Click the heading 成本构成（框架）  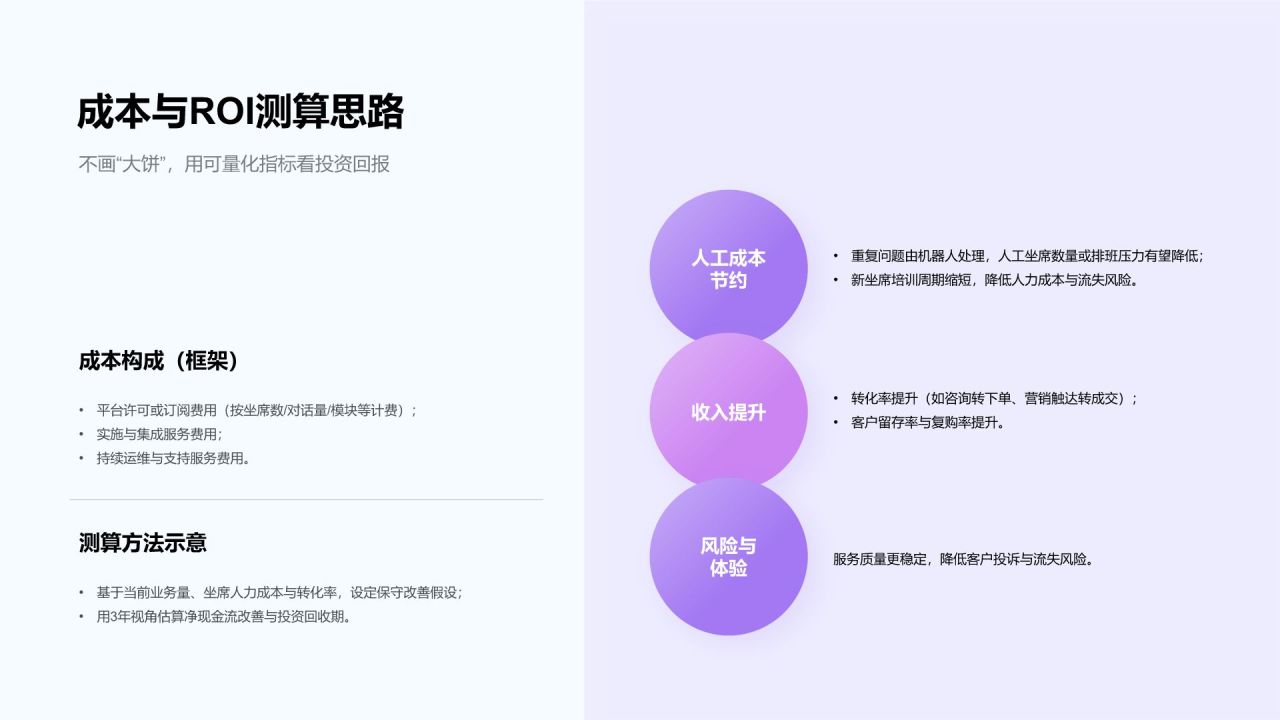159,361
